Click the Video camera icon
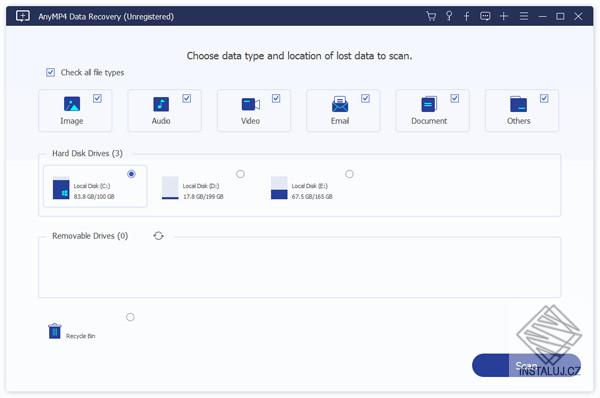 tap(251, 104)
